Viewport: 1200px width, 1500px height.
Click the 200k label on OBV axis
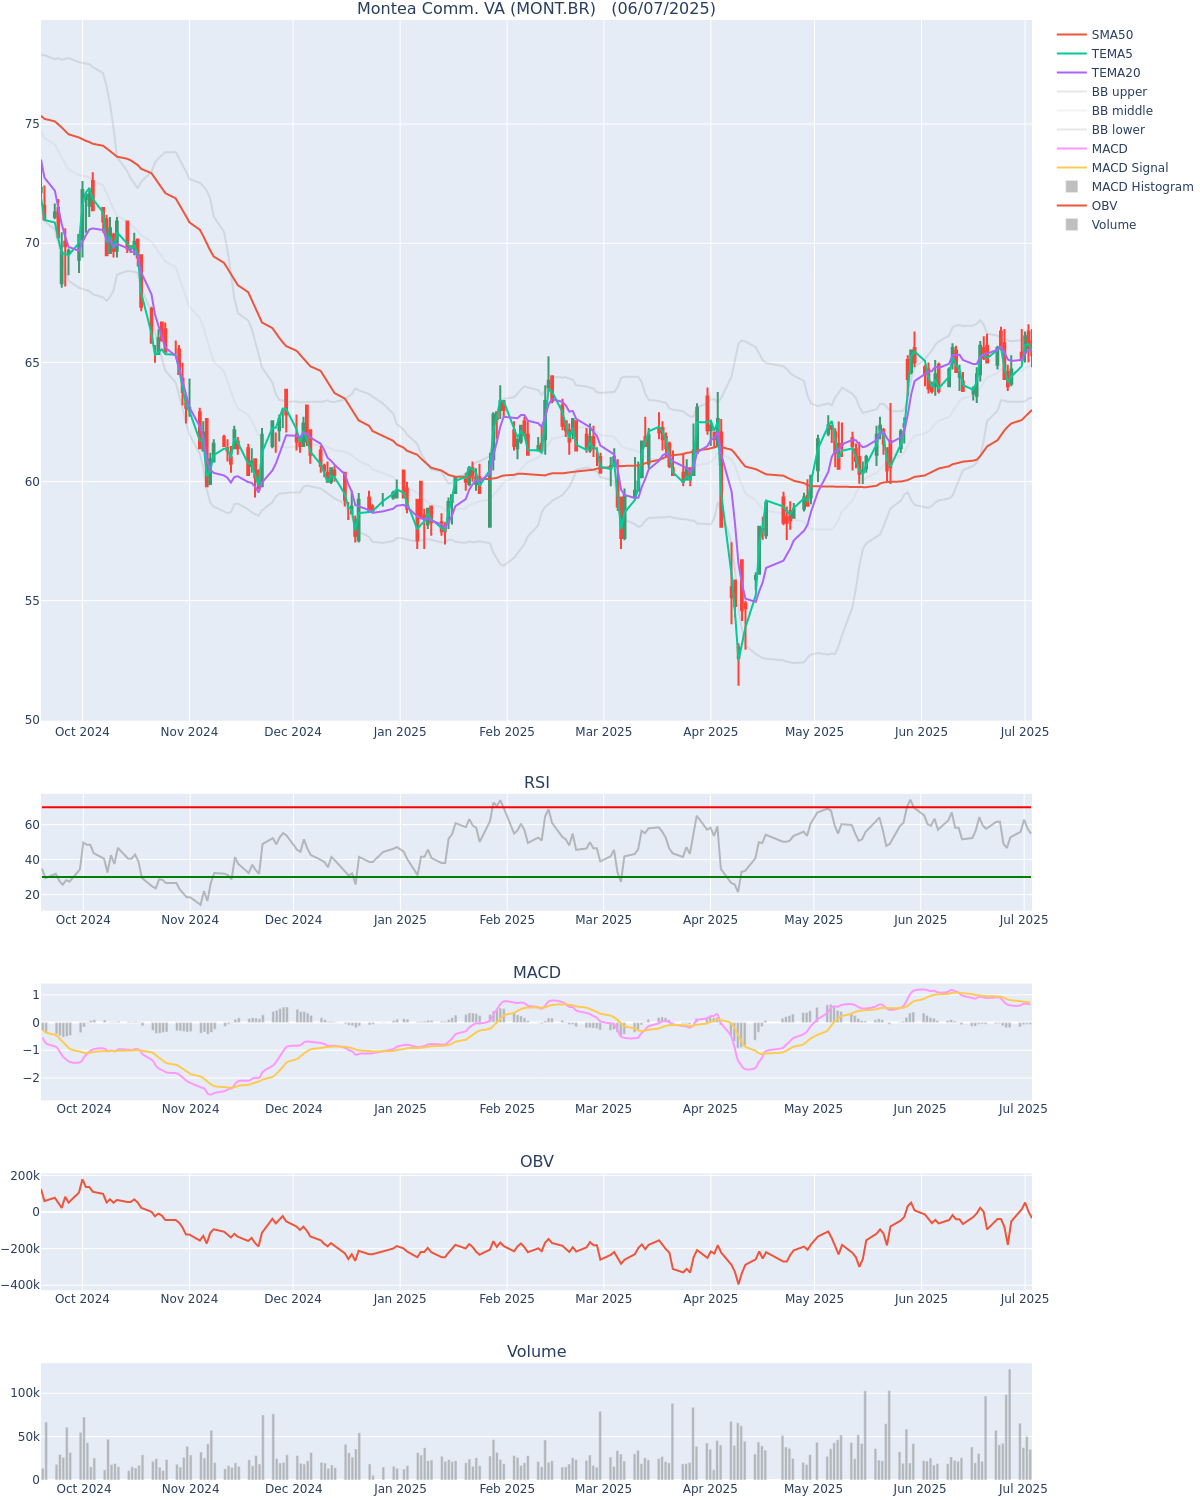pyautogui.click(x=25, y=1176)
